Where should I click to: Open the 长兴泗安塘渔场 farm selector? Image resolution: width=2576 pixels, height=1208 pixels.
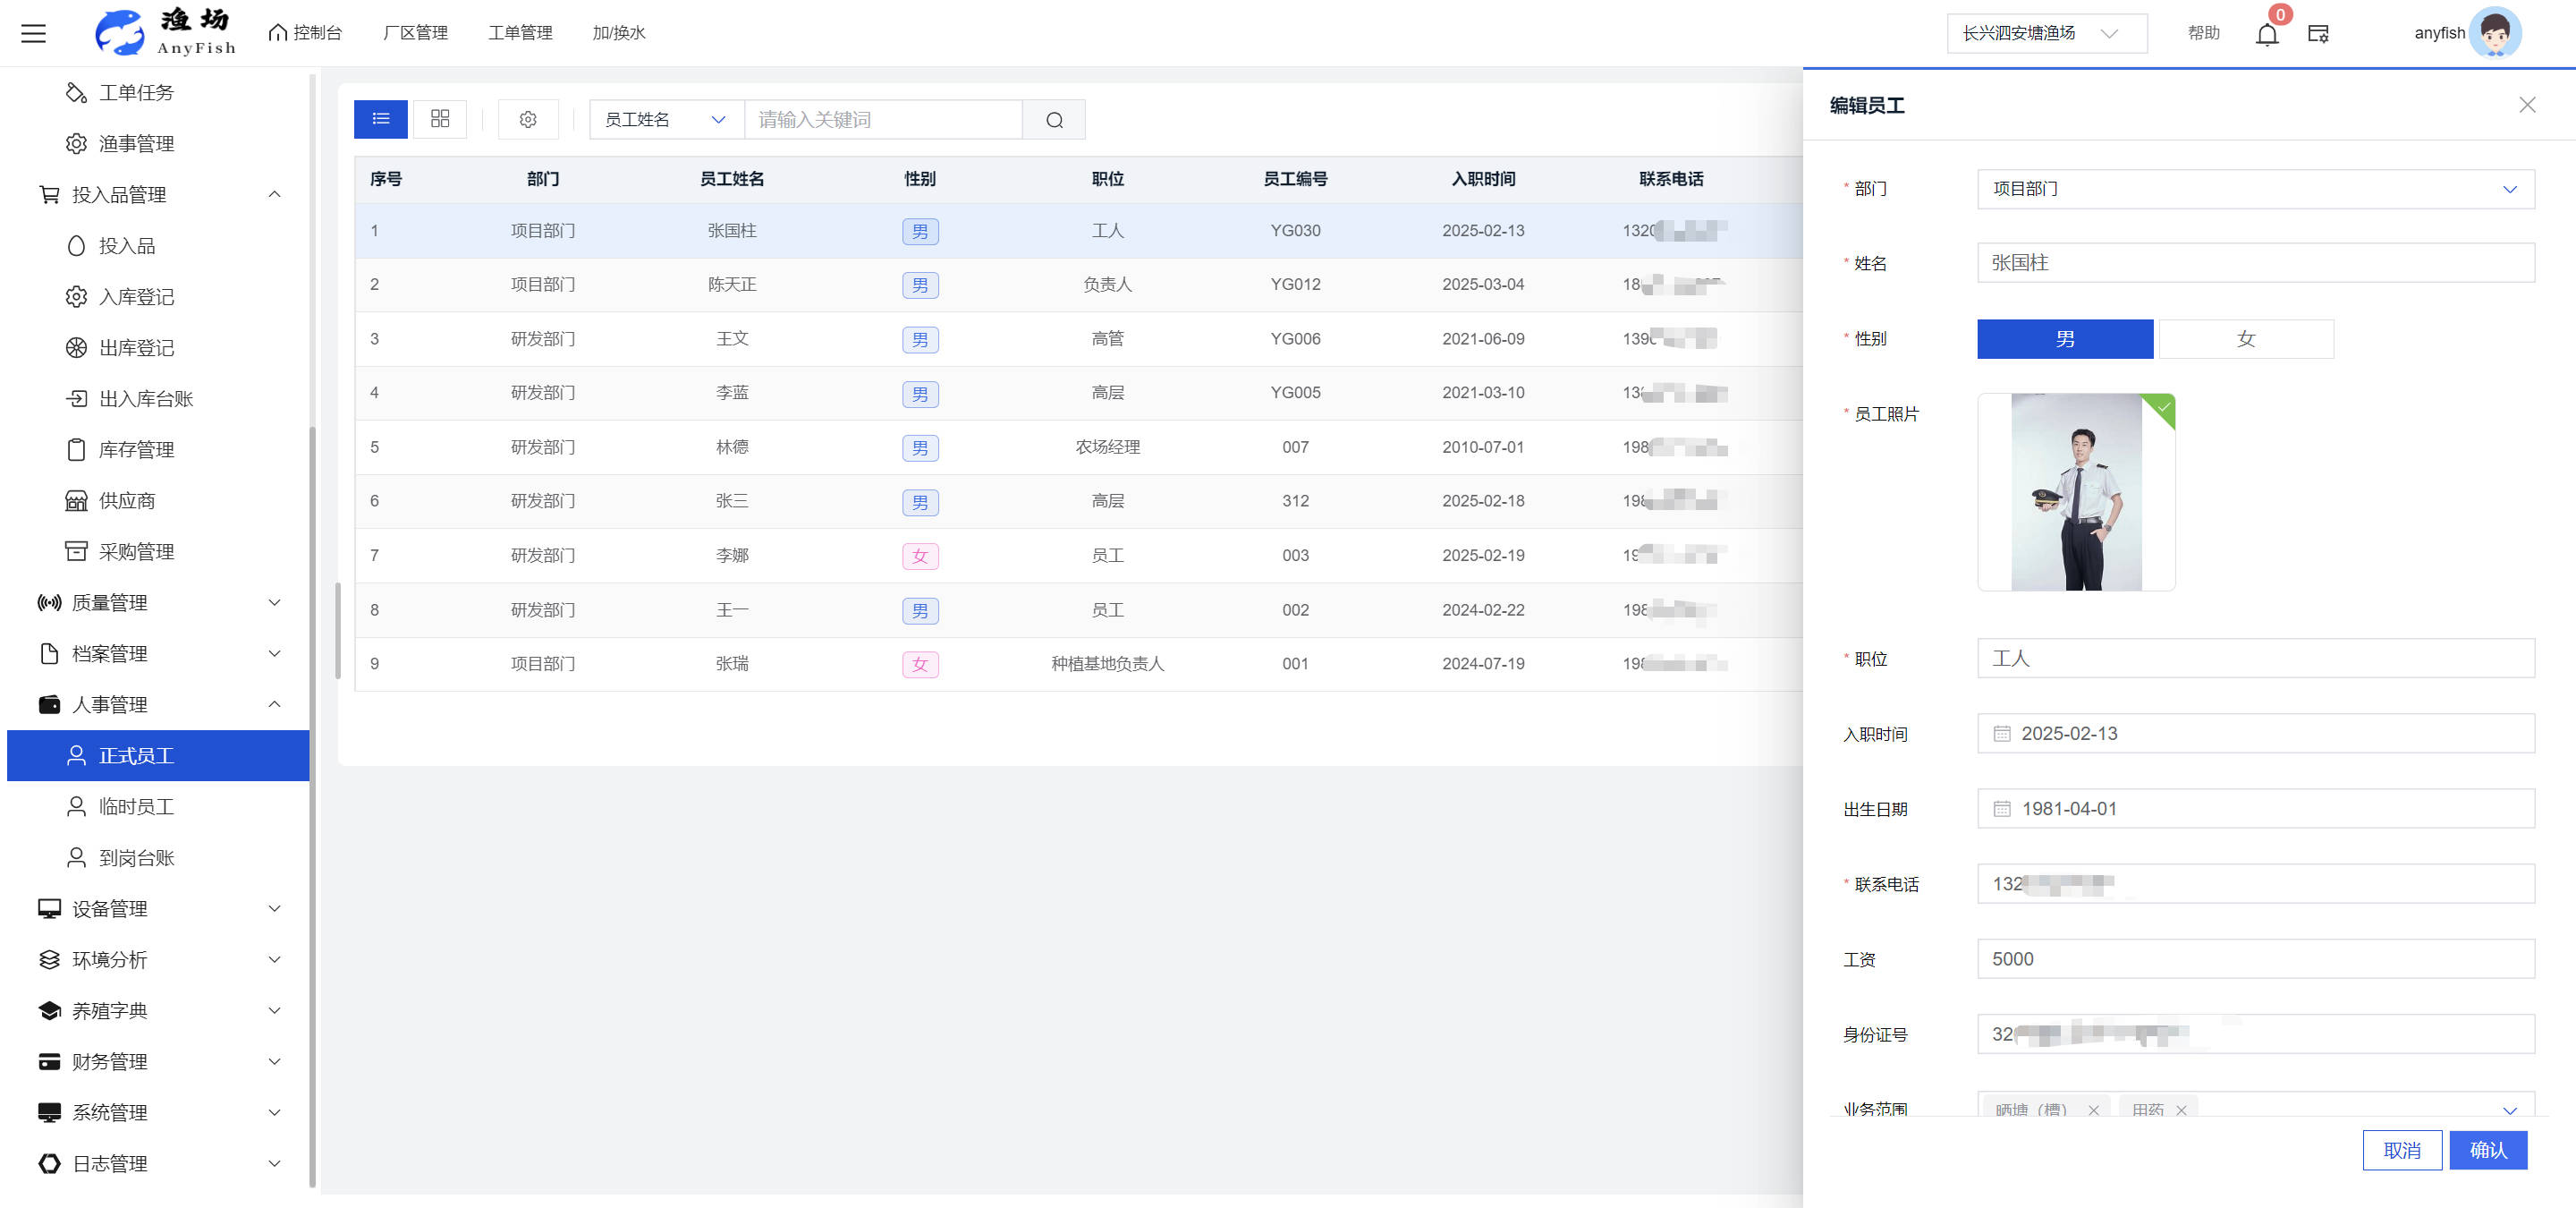[2045, 34]
